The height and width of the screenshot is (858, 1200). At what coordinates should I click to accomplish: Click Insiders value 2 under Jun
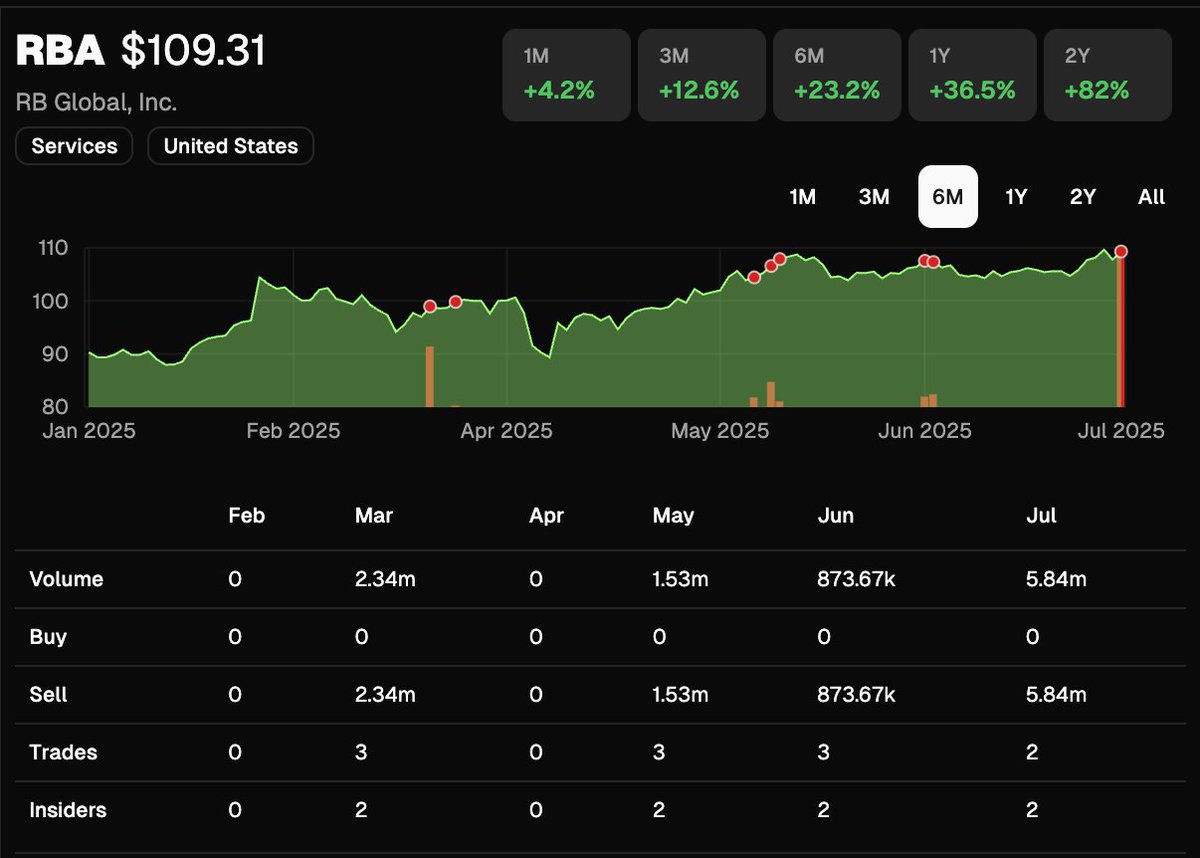pos(823,810)
